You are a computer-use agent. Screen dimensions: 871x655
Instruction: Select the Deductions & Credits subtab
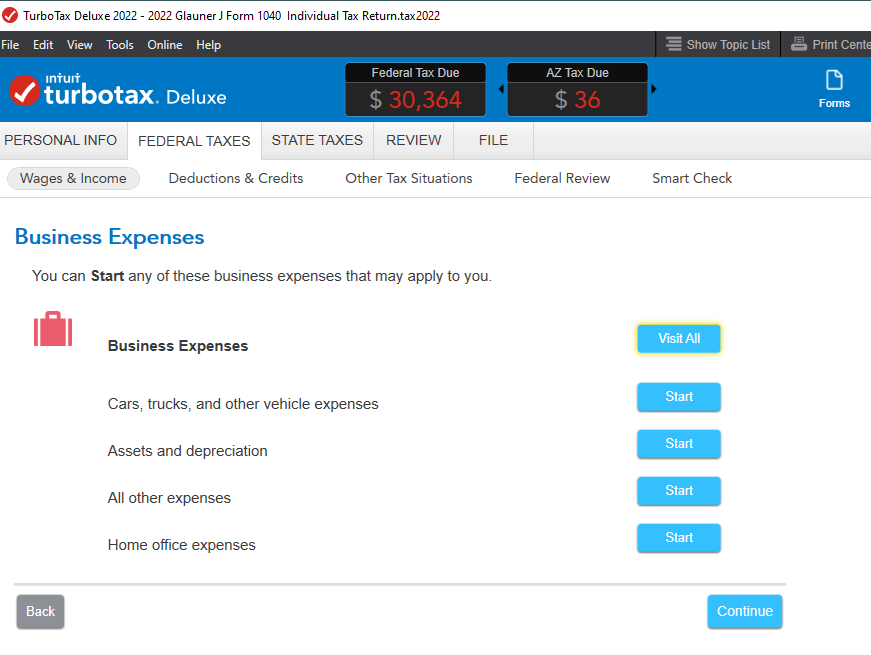(x=236, y=178)
